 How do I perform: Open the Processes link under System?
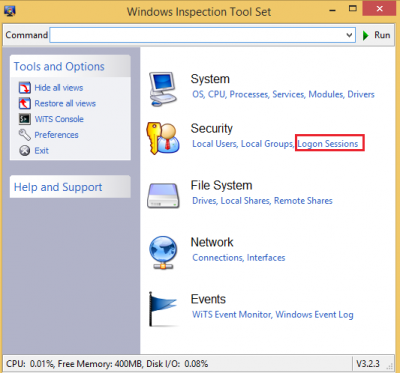coord(249,94)
